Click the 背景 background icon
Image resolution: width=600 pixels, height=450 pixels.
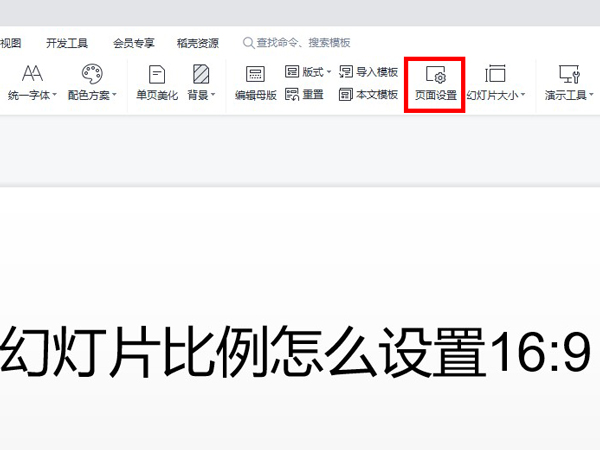[x=201, y=75]
